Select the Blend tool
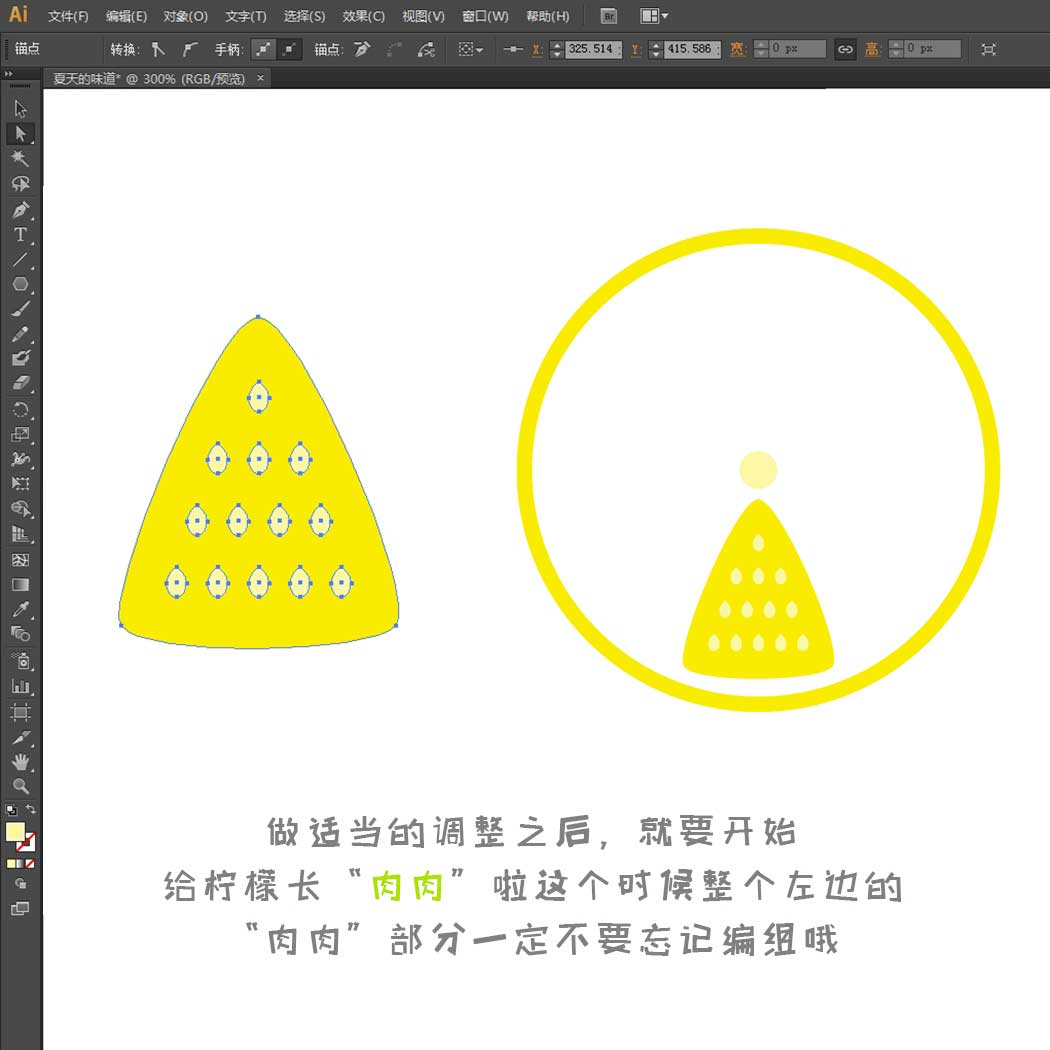 [x=20, y=634]
